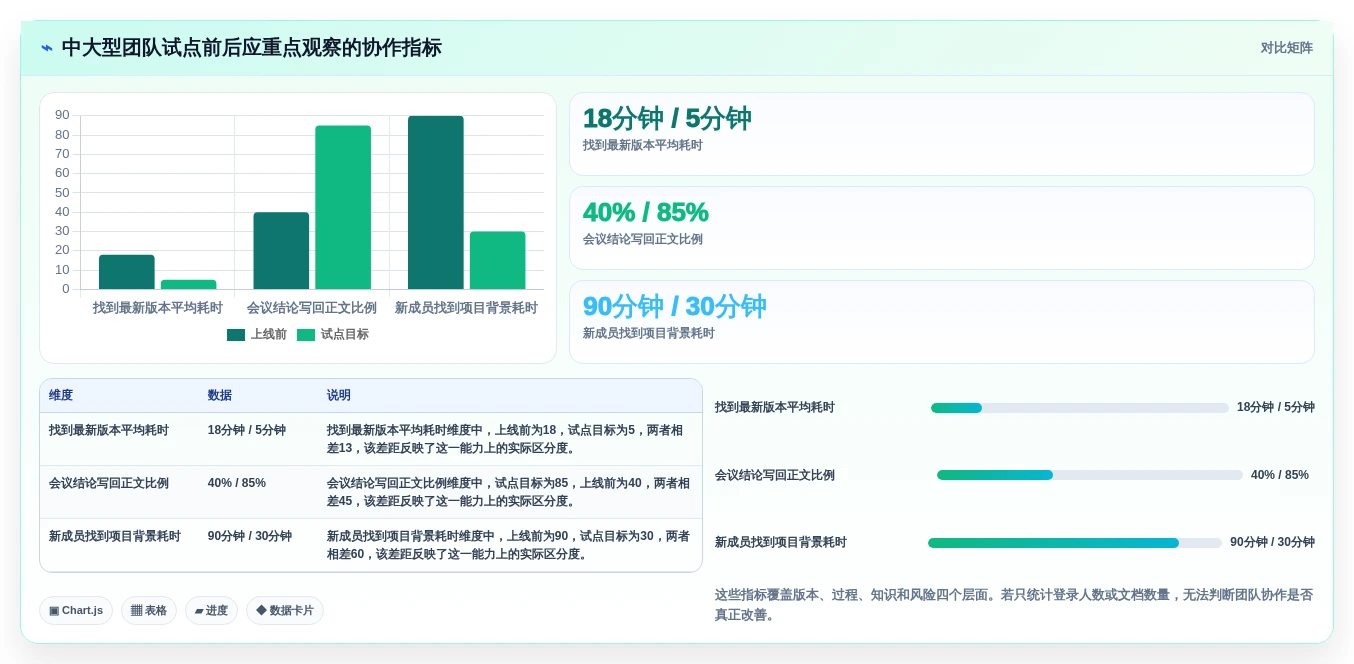Click progress bar for 找到最新版本平均耗时
The width and height of the screenshot is (1354, 664).
1080,408
